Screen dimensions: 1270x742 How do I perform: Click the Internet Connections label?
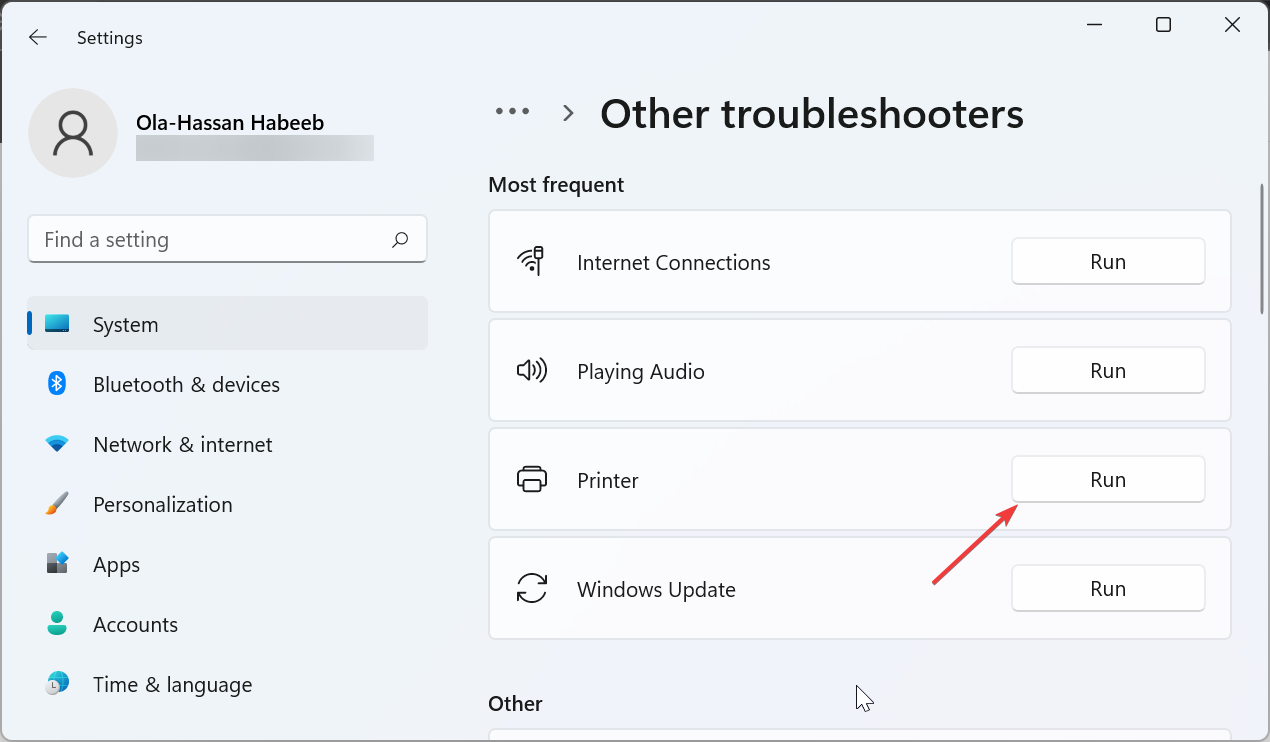pos(674,263)
